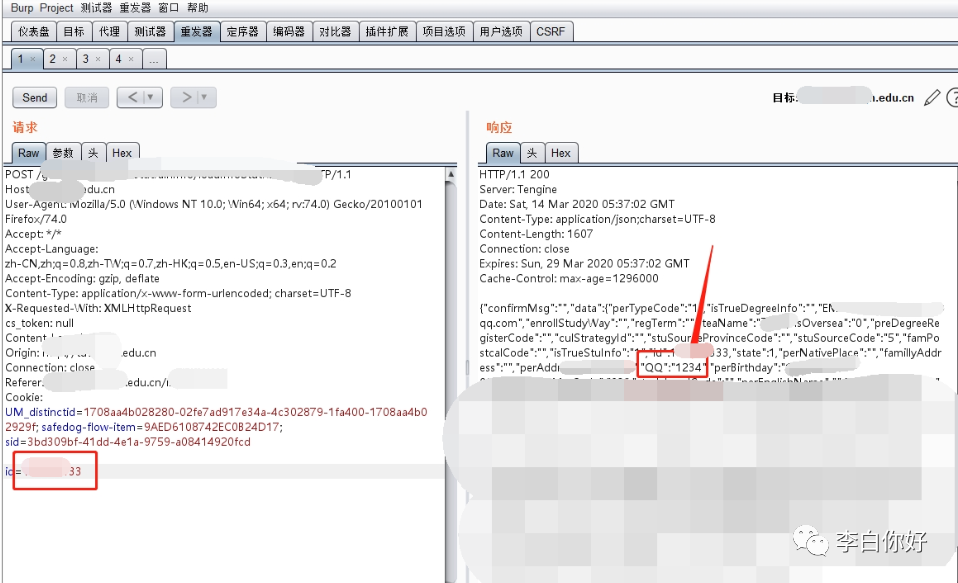Open history dropdown next to forward arrow
This screenshot has height=583, width=958.
pos(205,97)
